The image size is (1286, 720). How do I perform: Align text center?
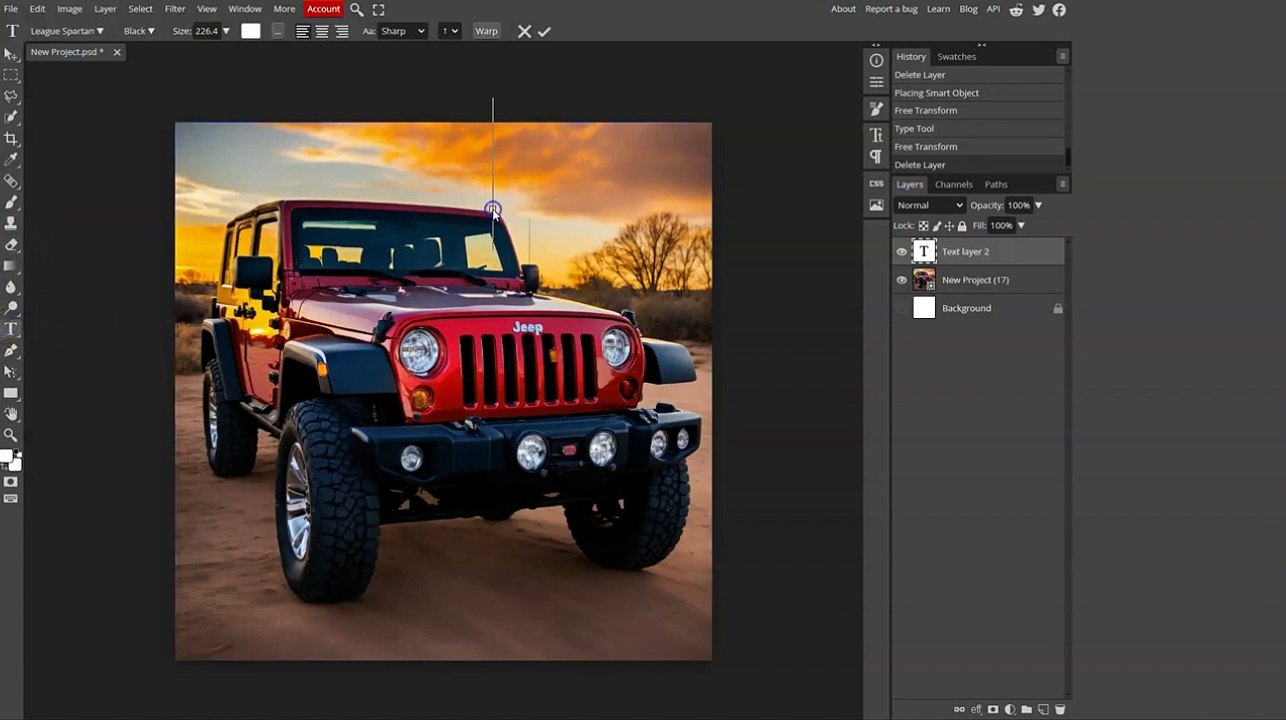pos(322,31)
